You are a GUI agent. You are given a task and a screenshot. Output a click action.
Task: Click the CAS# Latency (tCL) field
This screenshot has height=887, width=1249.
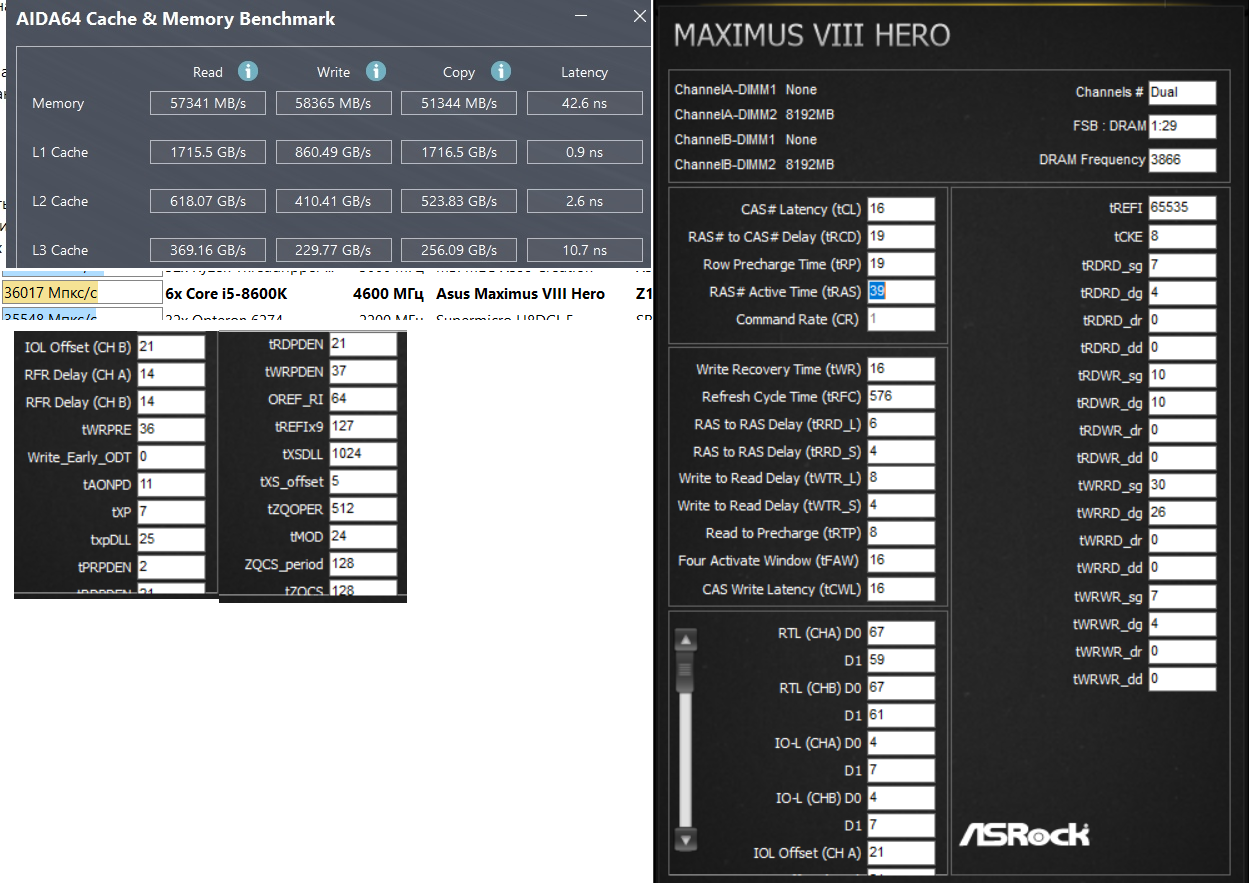tap(901, 209)
